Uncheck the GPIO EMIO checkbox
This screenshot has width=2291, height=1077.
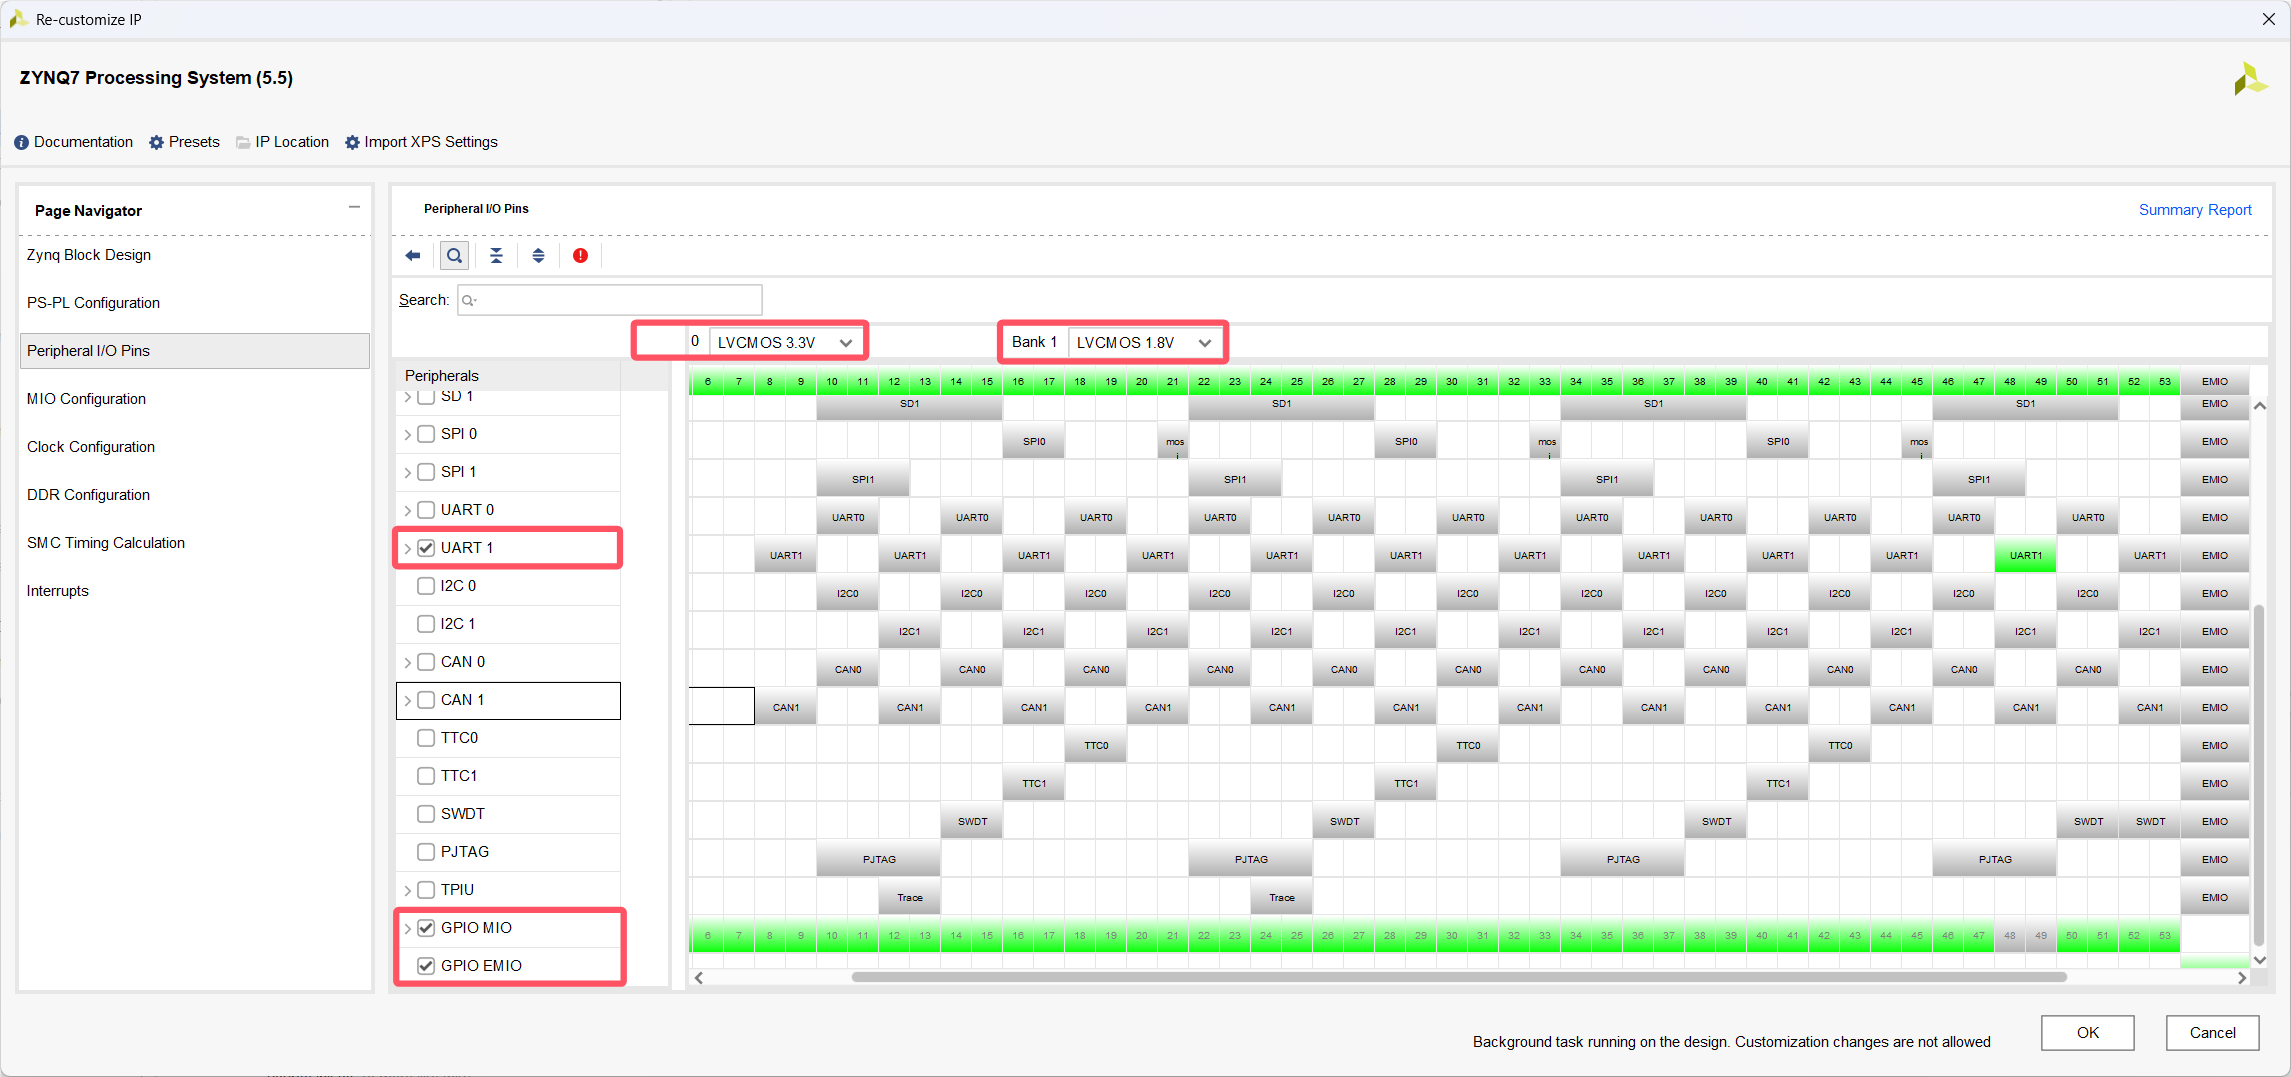pos(426,966)
